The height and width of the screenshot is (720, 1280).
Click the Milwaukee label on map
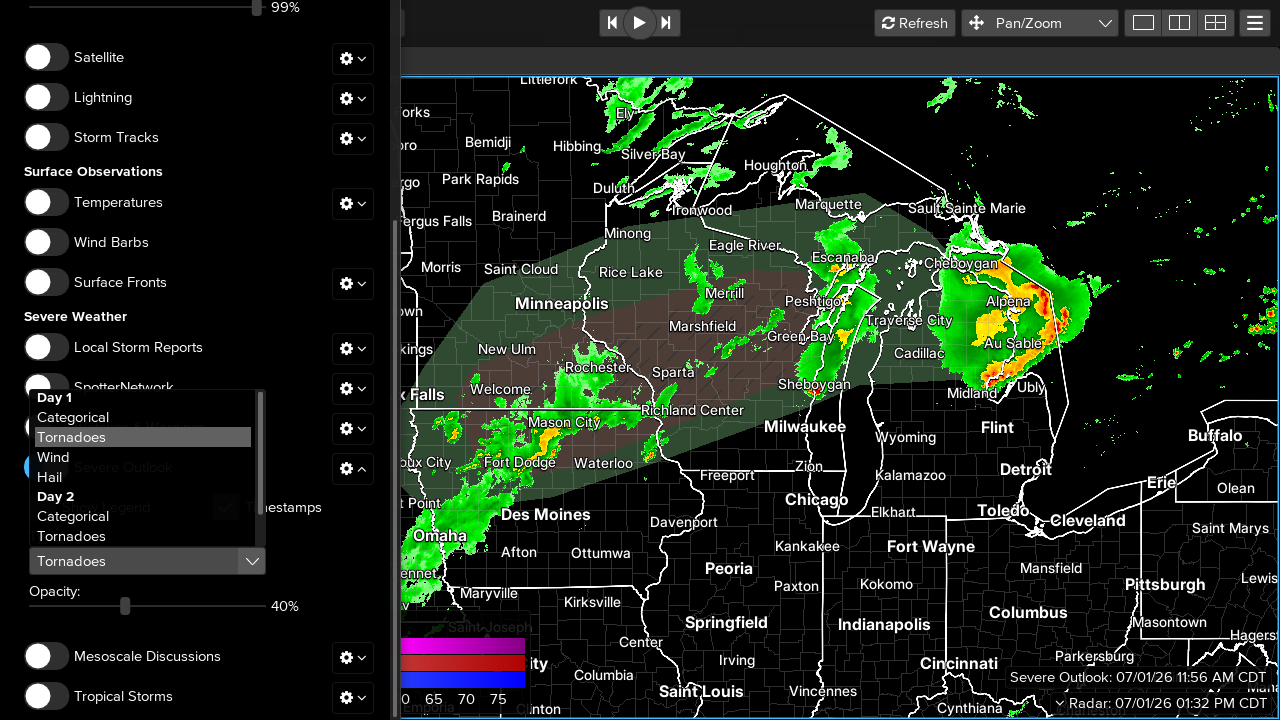point(805,427)
